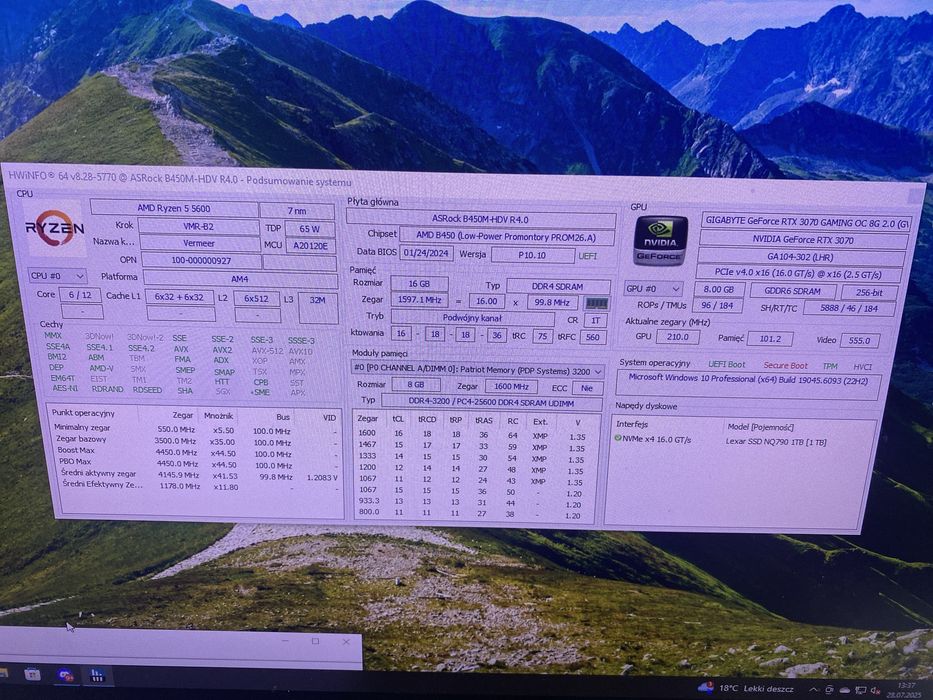Click the 65 W TDP field

point(309,229)
